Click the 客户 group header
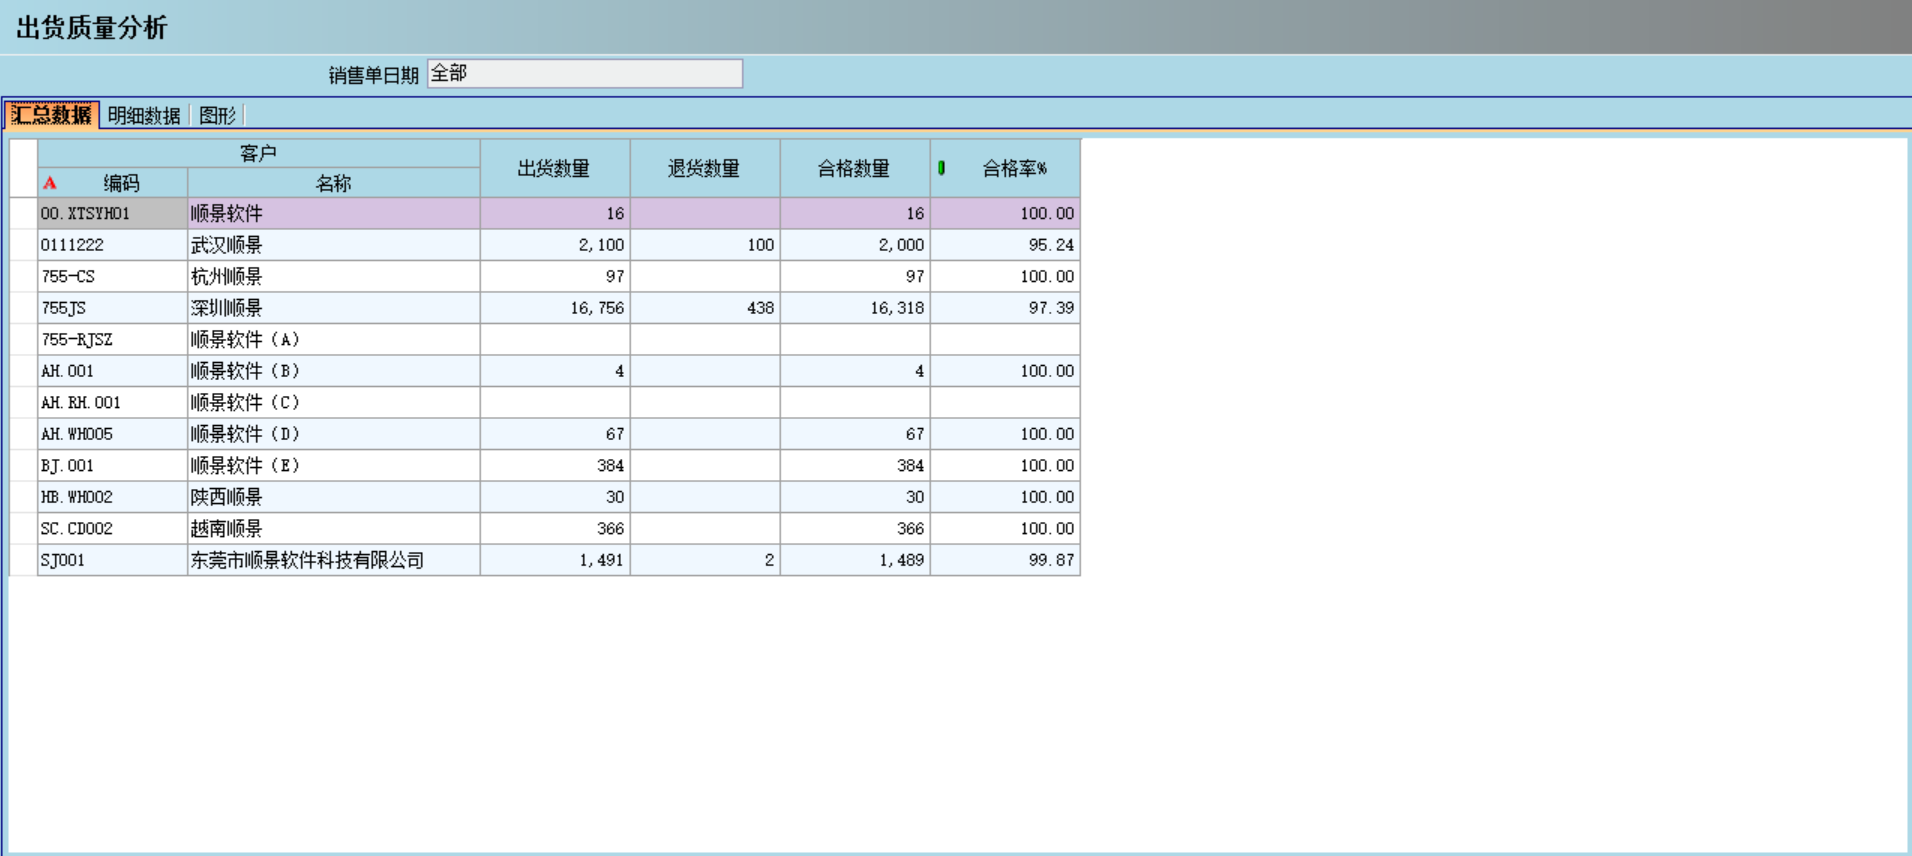 coord(259,153)
